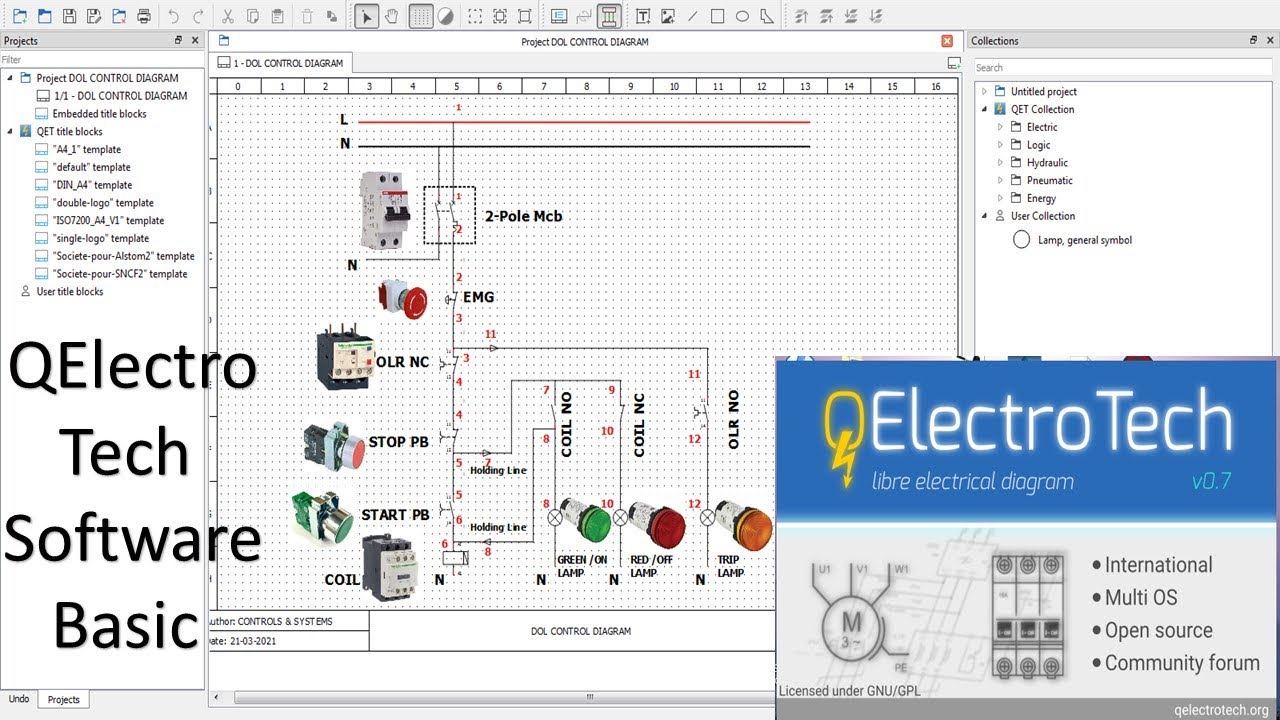The image size is (1280, 720).
Task: Print the diagram using printer icon
Action: tap(144, 16)
